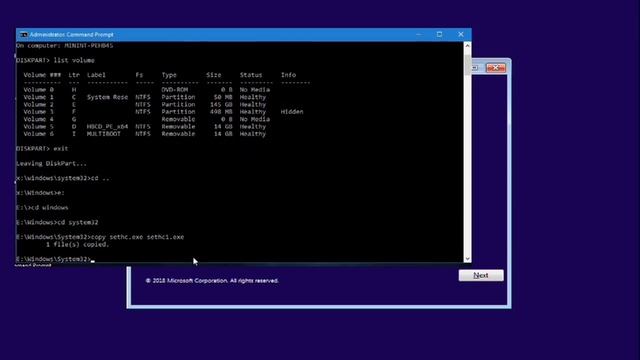Click the 'cd ..' command line
The width and height of the screenshot is (640, 360).
click(x=62, y=178)
